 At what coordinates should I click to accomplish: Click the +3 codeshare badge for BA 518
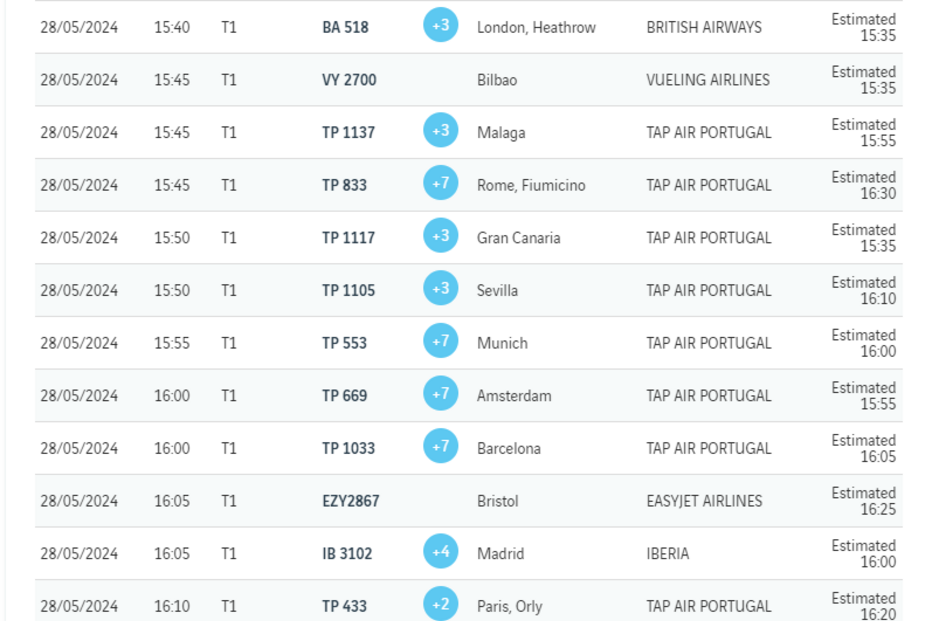click(441, 25)
